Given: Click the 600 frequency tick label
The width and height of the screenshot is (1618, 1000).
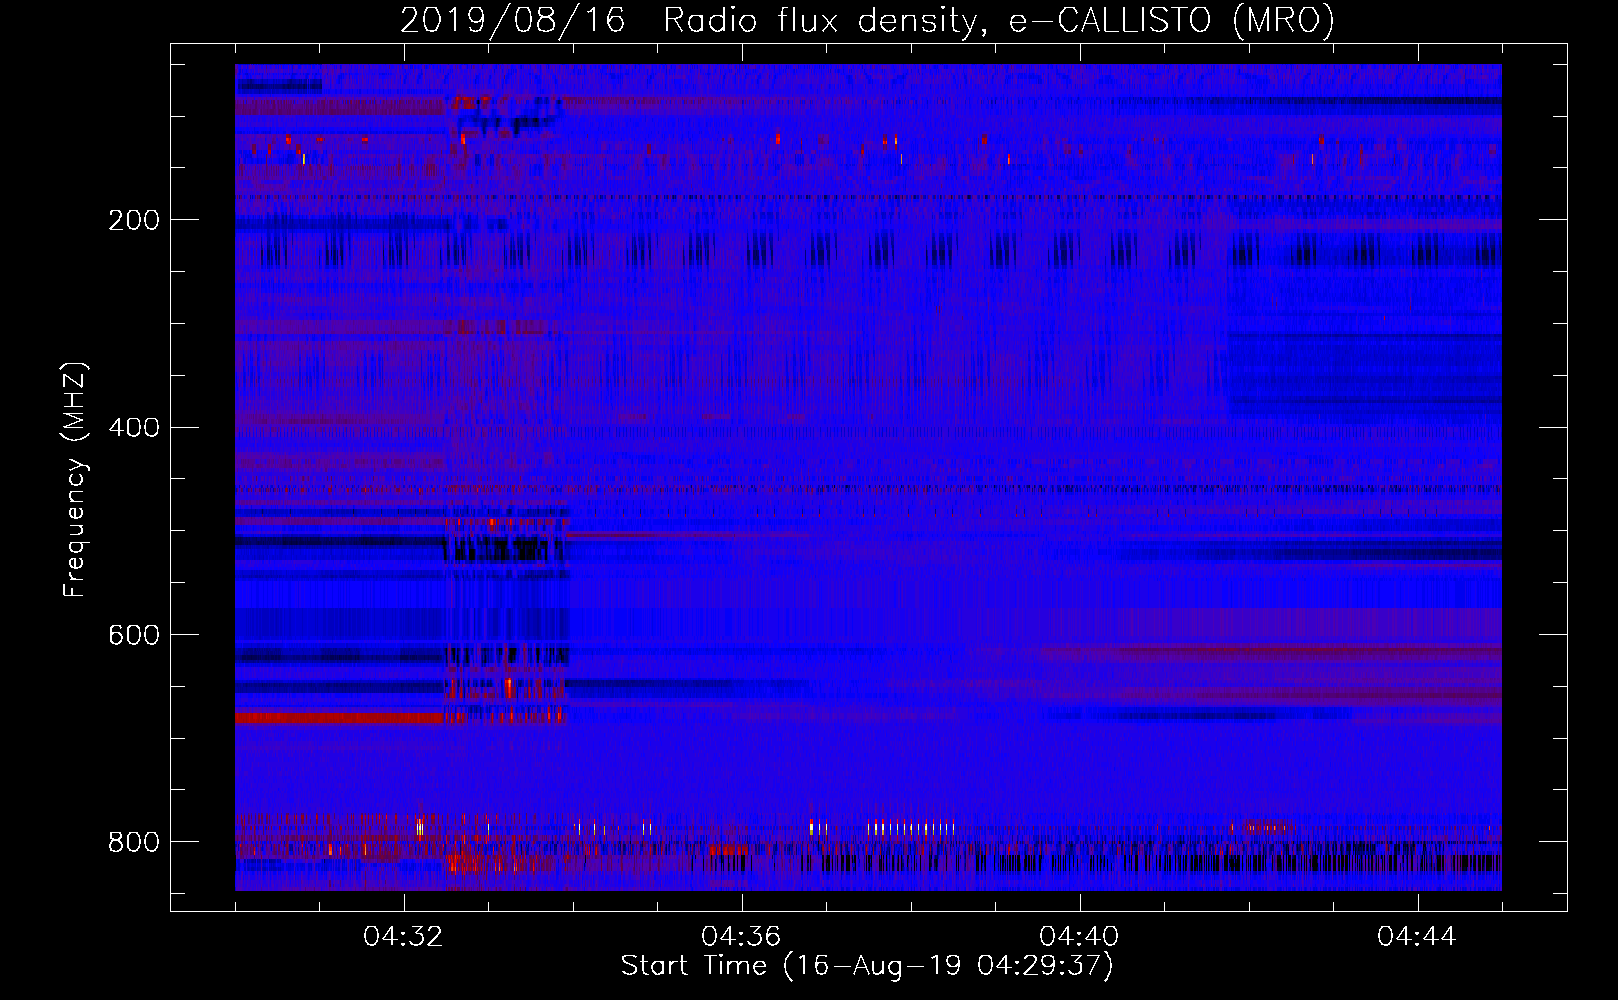Looking at the screenshot, I should [133, 636].
